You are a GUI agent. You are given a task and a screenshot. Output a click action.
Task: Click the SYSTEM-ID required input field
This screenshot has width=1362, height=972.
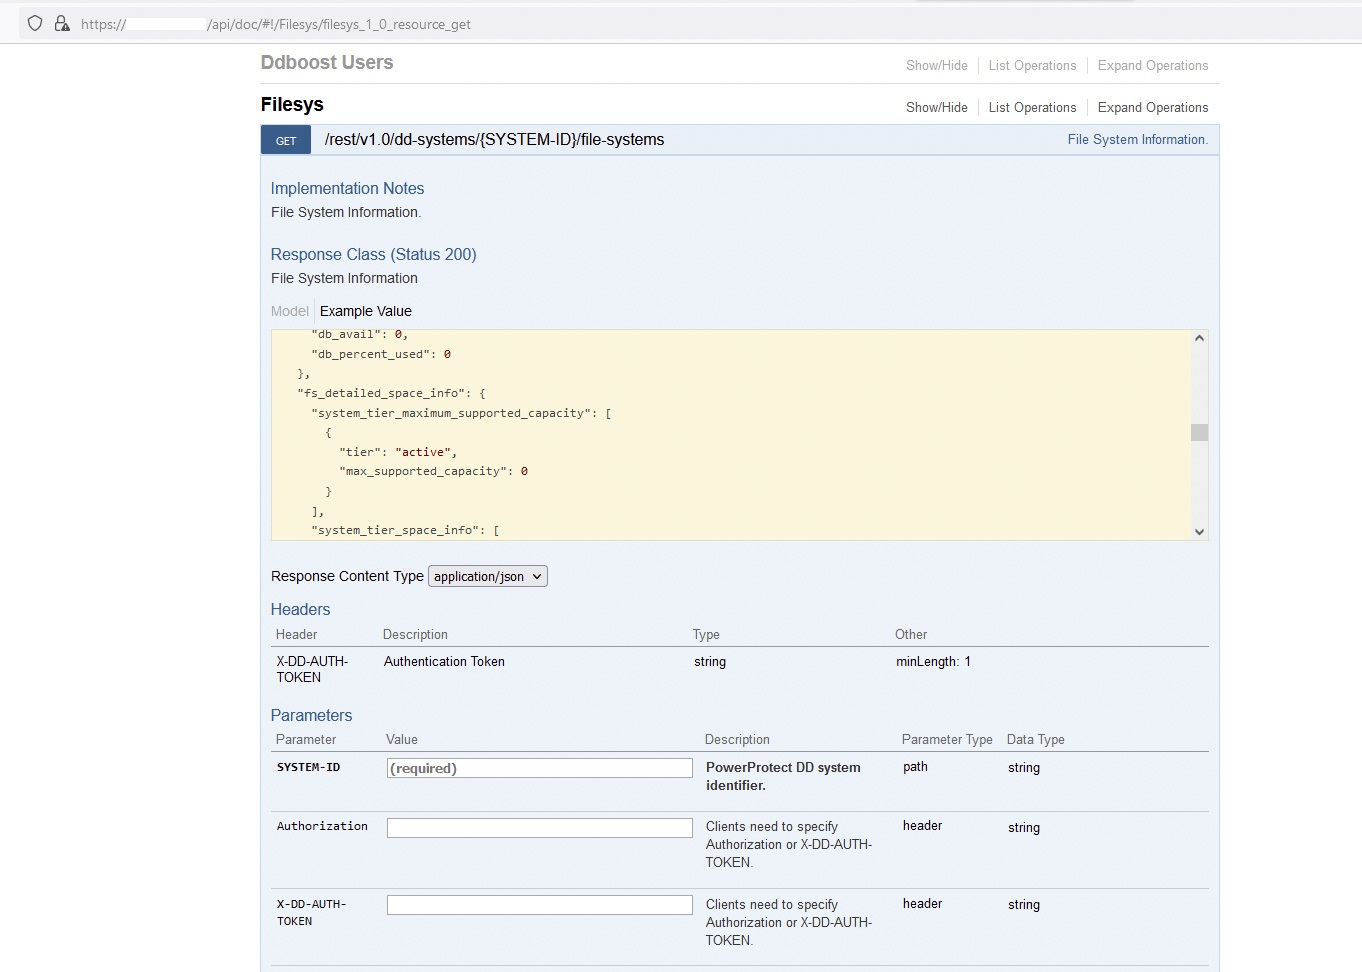click(540, 768)
